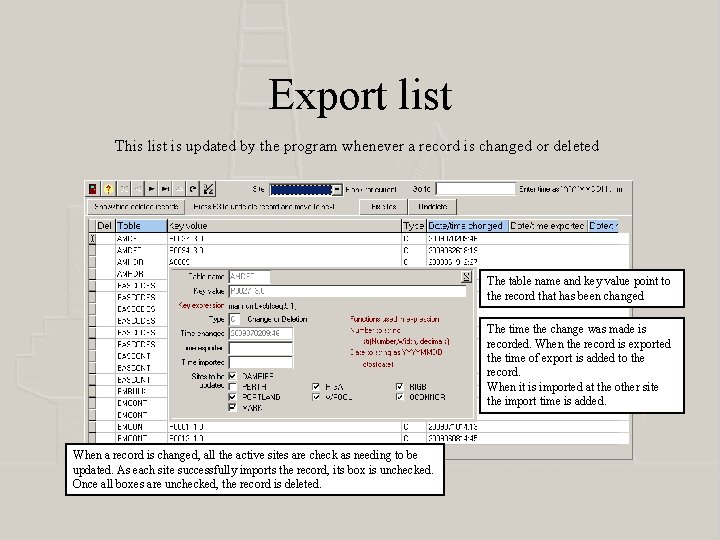Select the EMBUILD table row cell
Screen dimensions: 720x540
(x=141, y=391)
